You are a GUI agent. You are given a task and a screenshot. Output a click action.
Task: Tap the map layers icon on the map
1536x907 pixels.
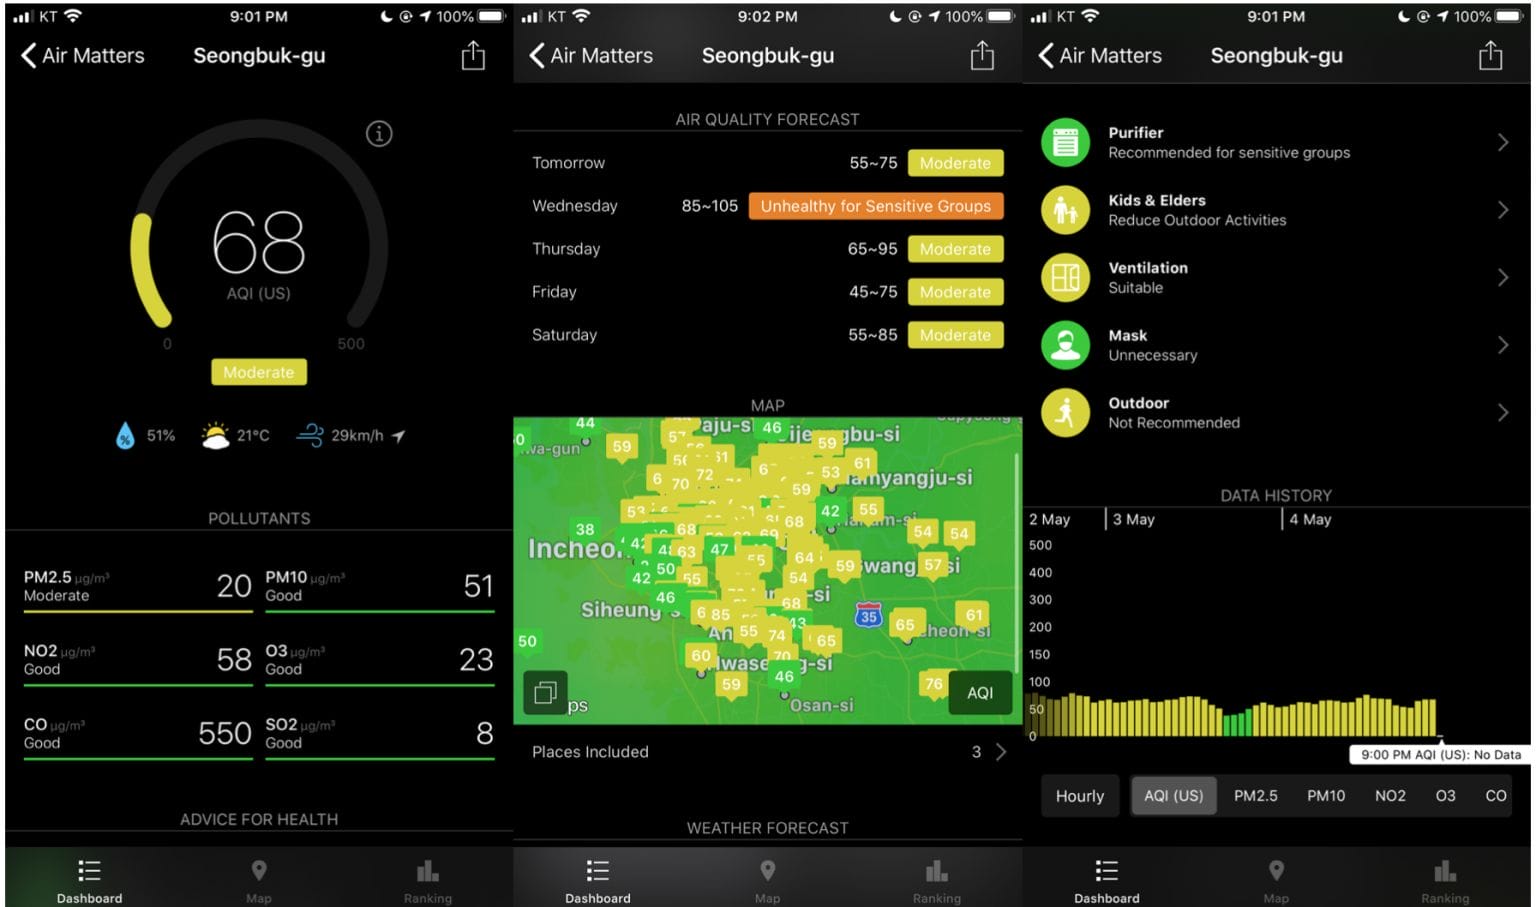[547, 692]
